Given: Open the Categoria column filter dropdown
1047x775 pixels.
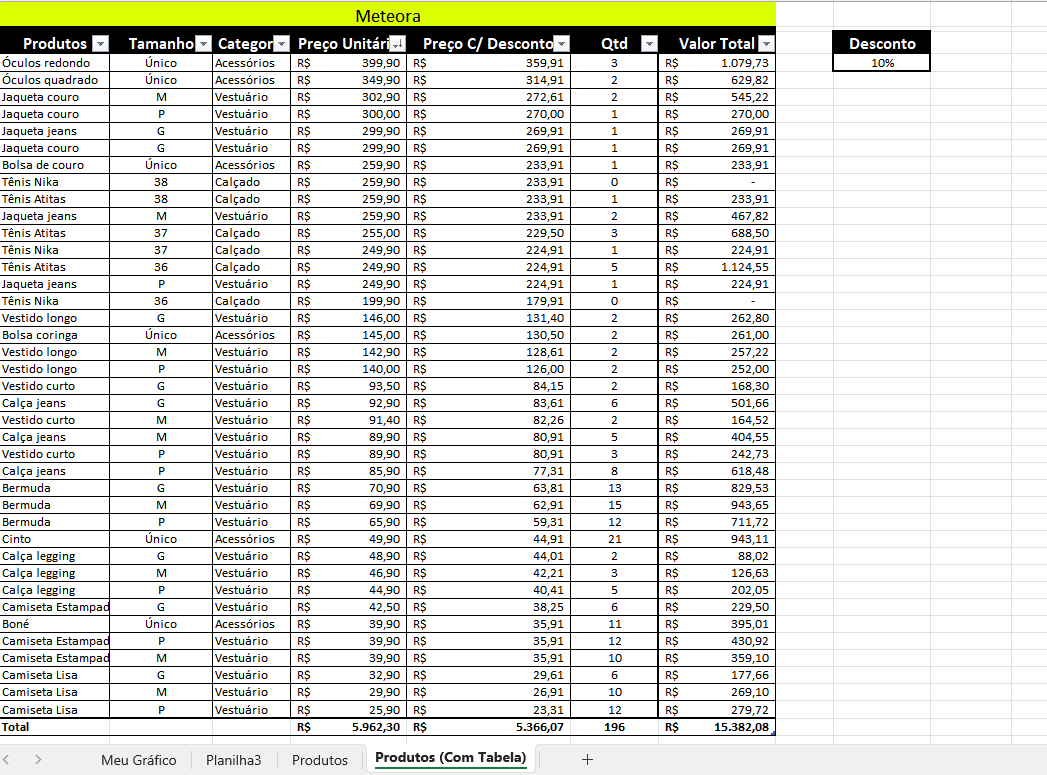Looking at the screenshot, I should (x=282, y=44).
